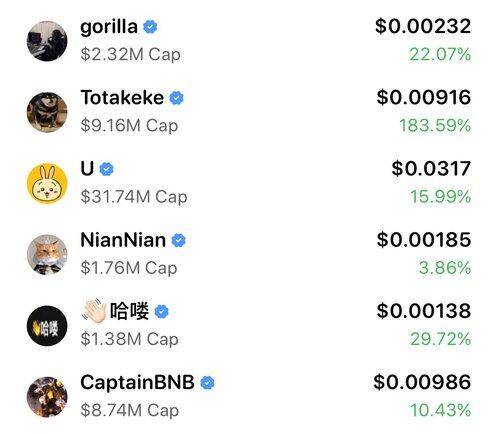The image size is (500, 434).
Task: Select the $31.74M Cap label
Action: pyautogui.click(x=134, y=196)
